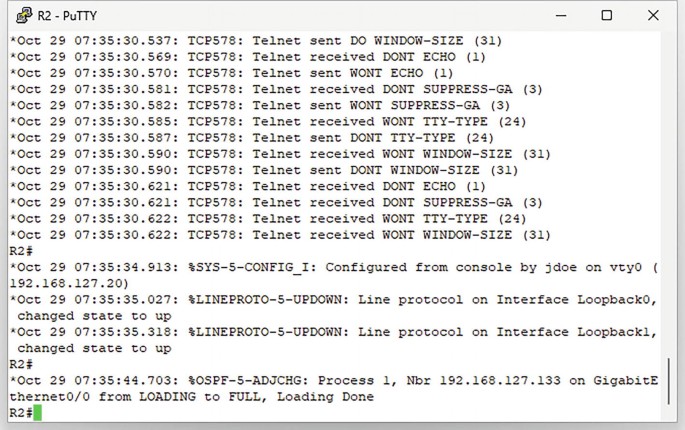Click the vertical scrollbar thumb
Image resolution: width=685 pixels, height=430 pixels.
pyautogui.click(x=668, y=381)
